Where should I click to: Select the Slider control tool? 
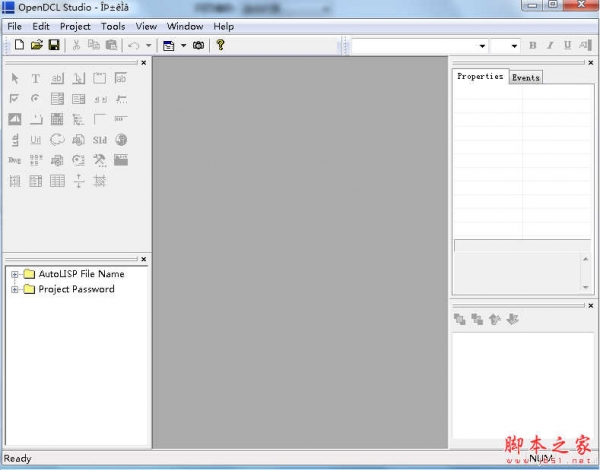pos(121,99)
